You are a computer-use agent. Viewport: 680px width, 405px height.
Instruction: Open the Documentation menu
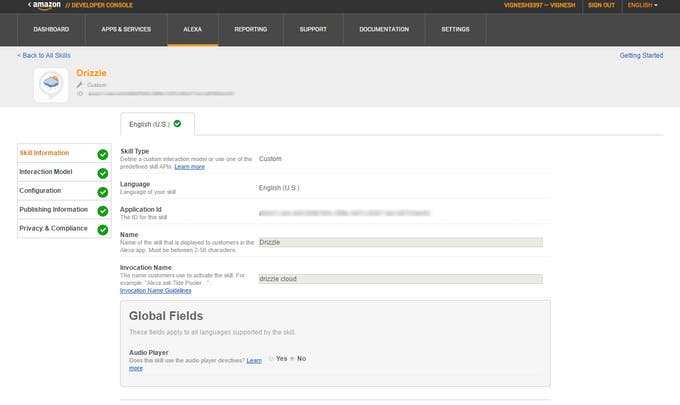(384, 29)
